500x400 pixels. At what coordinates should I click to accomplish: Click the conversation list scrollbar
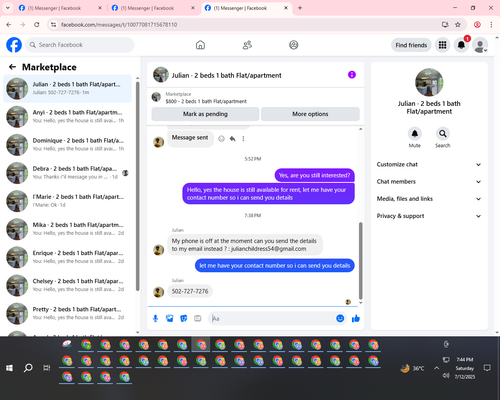[x=138, y=186]
